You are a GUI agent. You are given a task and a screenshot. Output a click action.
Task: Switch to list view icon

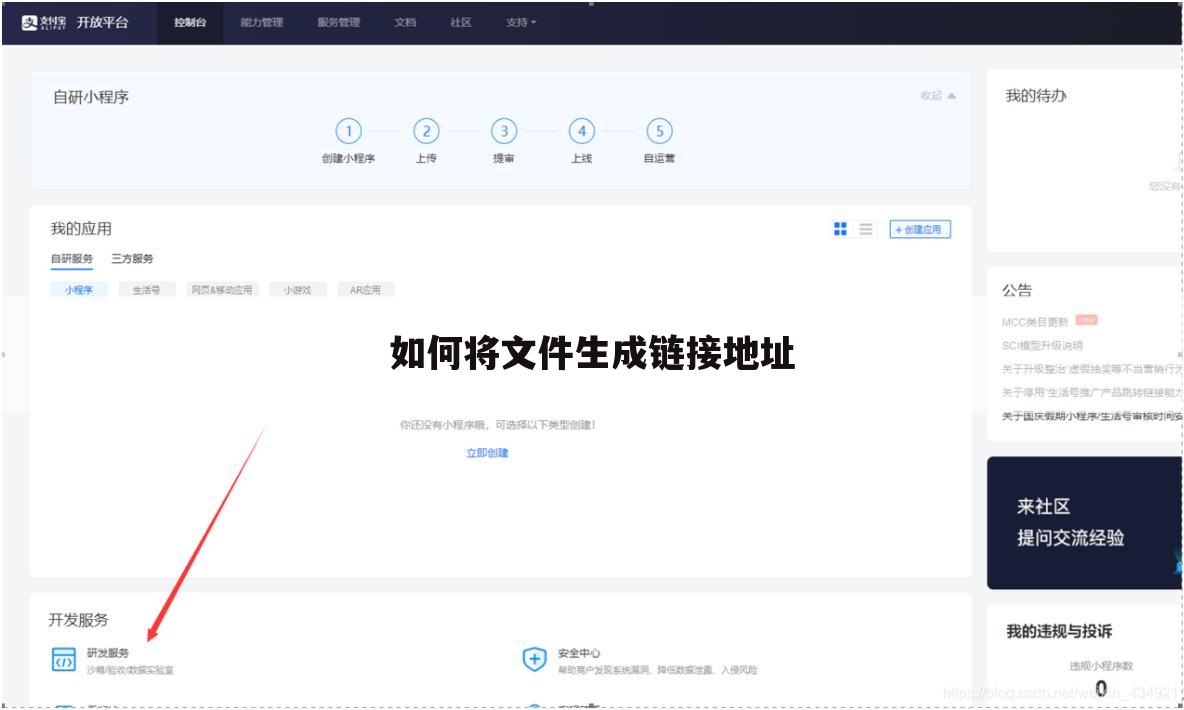(865, 229)
